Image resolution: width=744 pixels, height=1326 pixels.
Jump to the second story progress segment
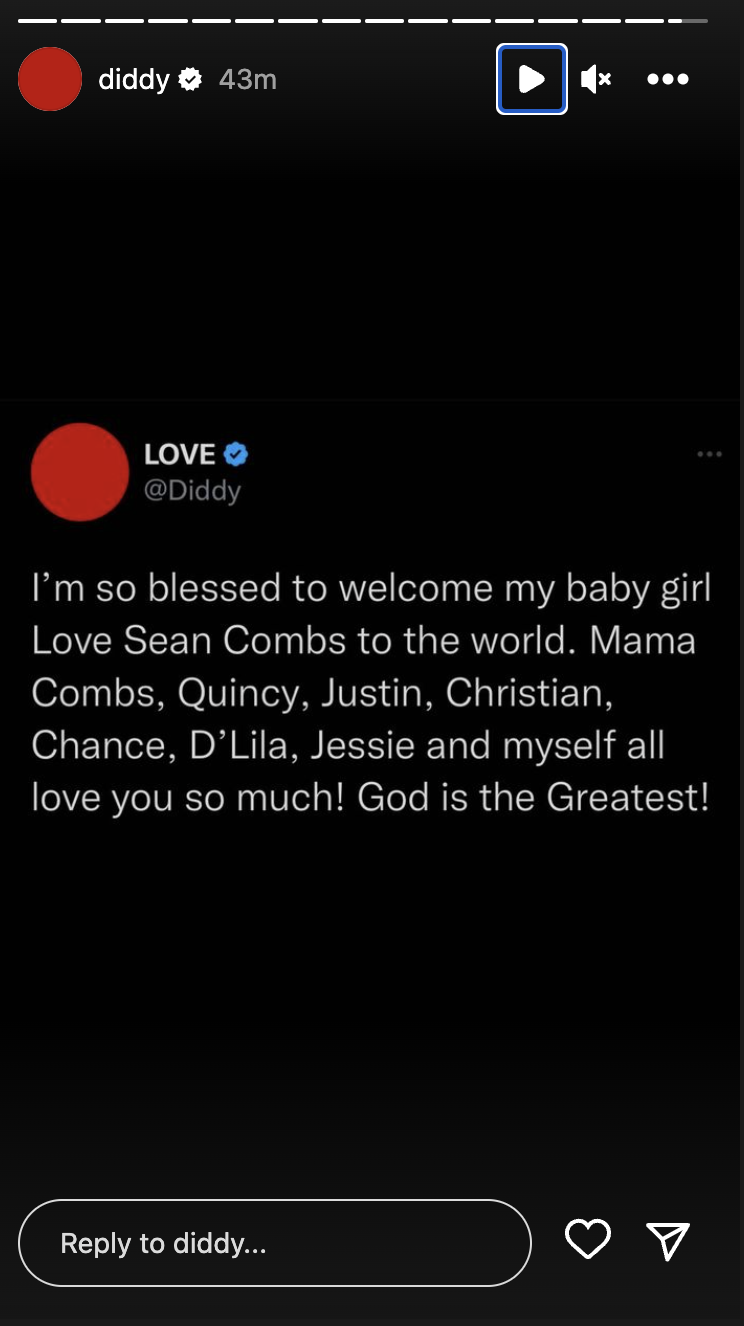pyautogui.click(x=80, y=20)
